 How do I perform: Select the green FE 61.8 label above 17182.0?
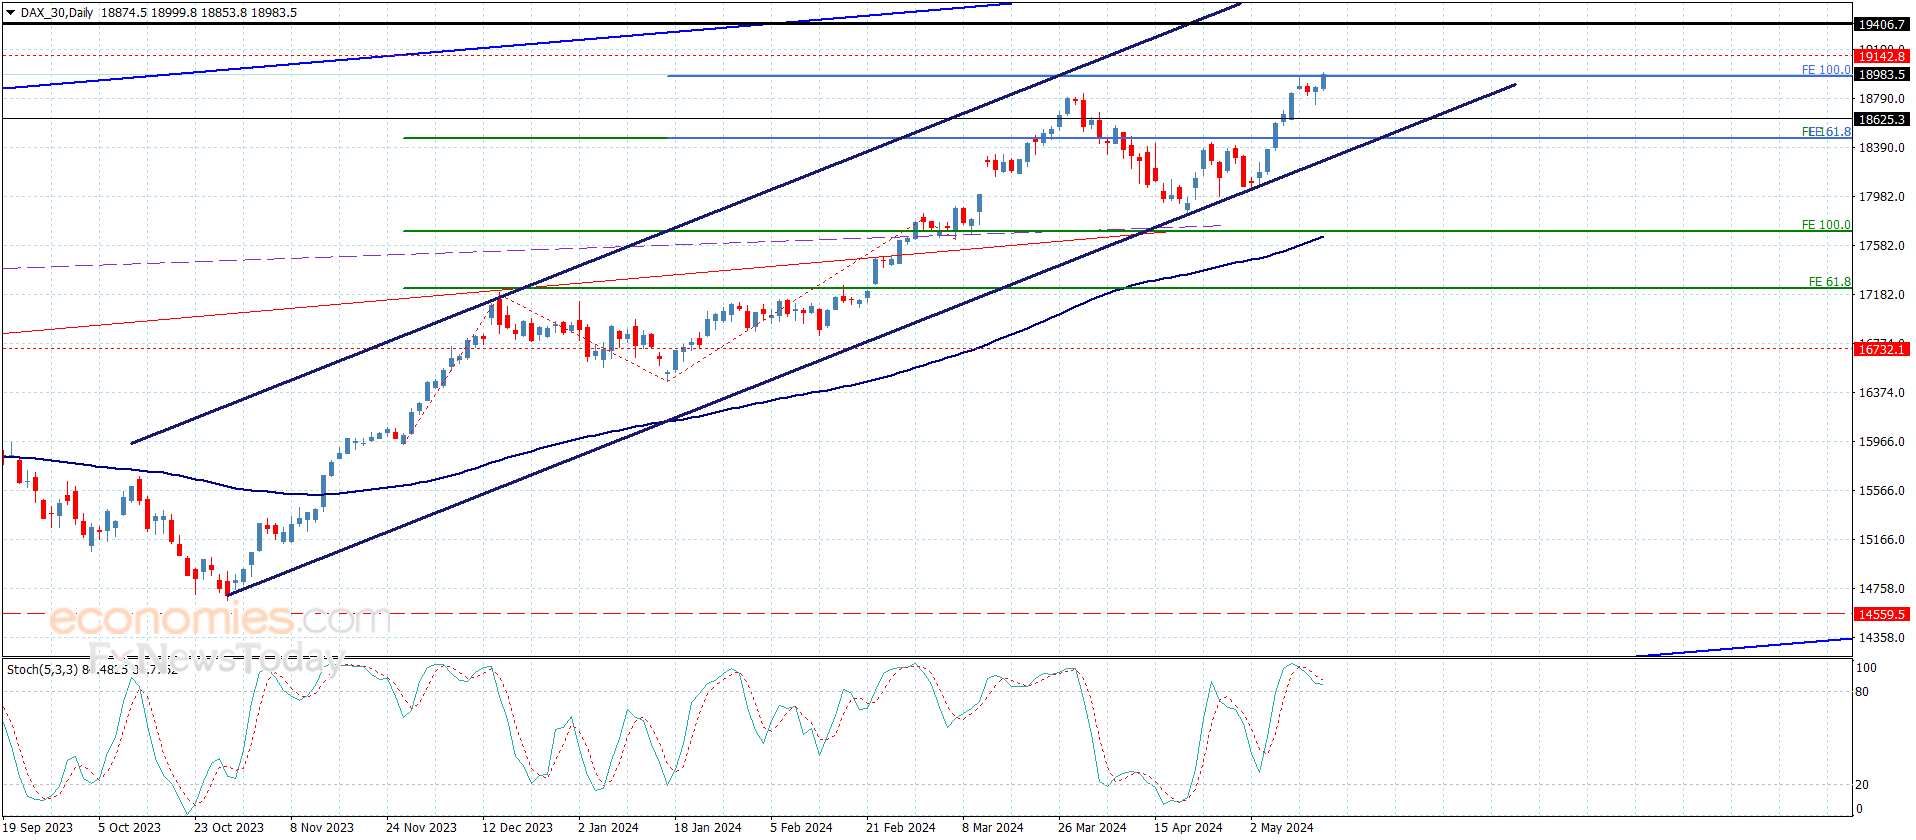click(1830, 282)
